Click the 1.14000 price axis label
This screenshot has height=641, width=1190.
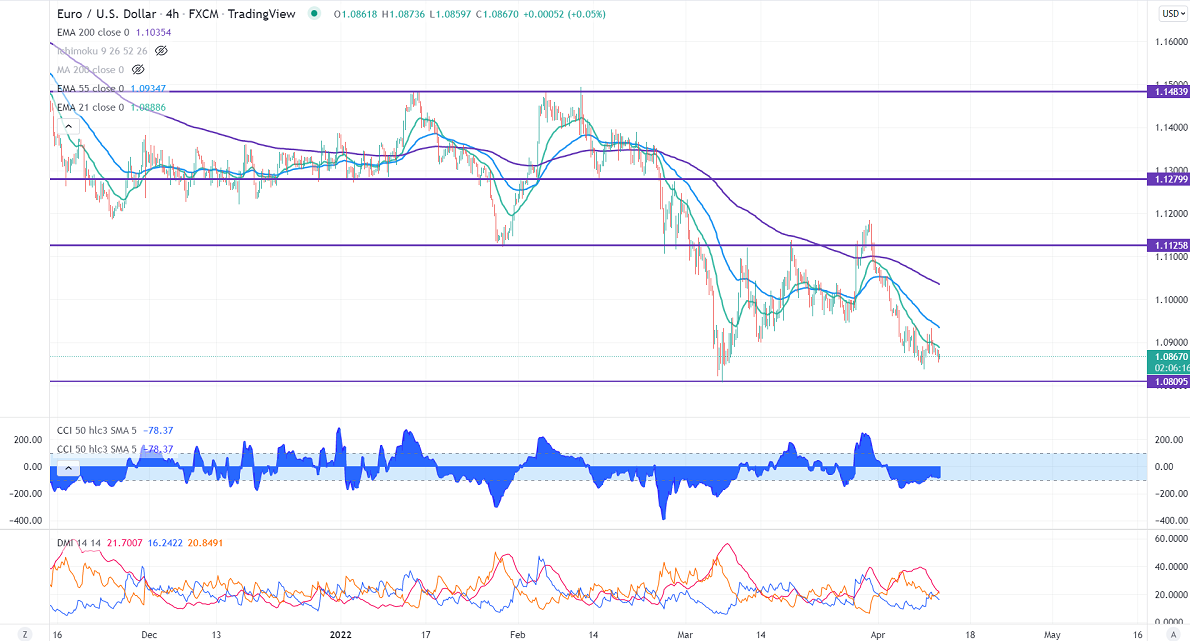tap(1172, 127)
